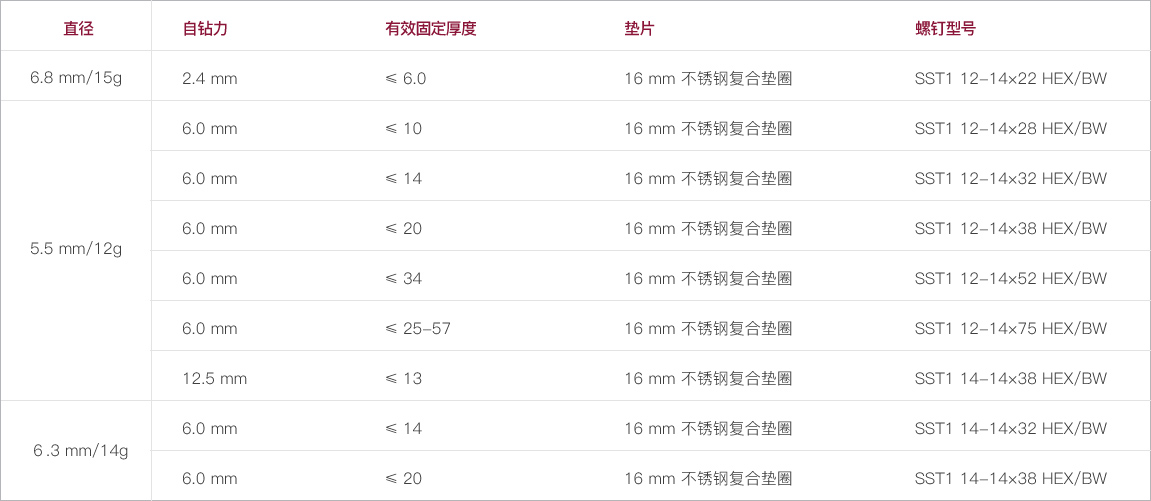Click the ≤ 25-57 thickness cell

tap(418, 329)
